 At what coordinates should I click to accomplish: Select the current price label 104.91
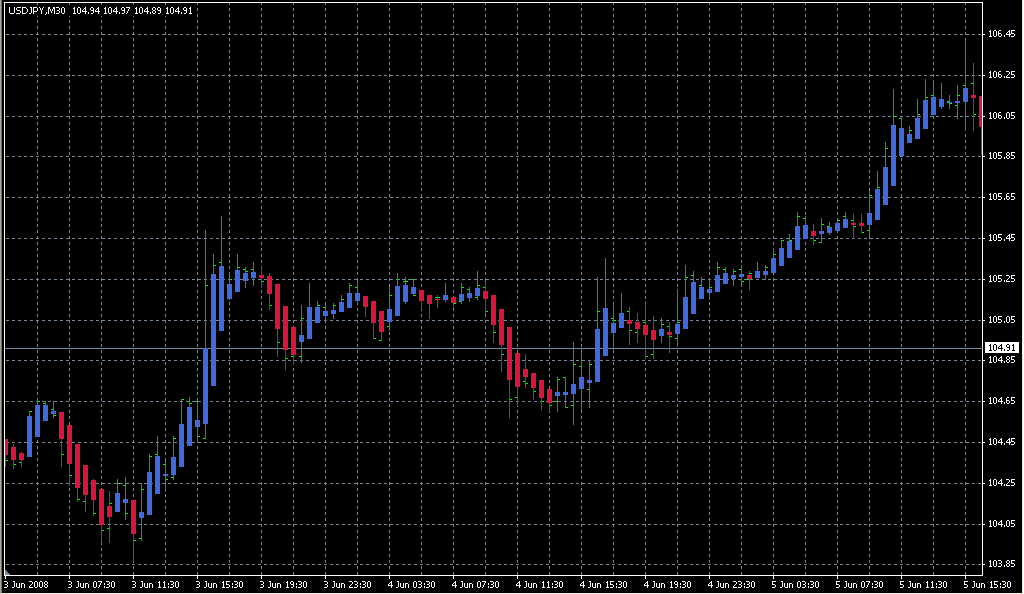(1001, 348)
